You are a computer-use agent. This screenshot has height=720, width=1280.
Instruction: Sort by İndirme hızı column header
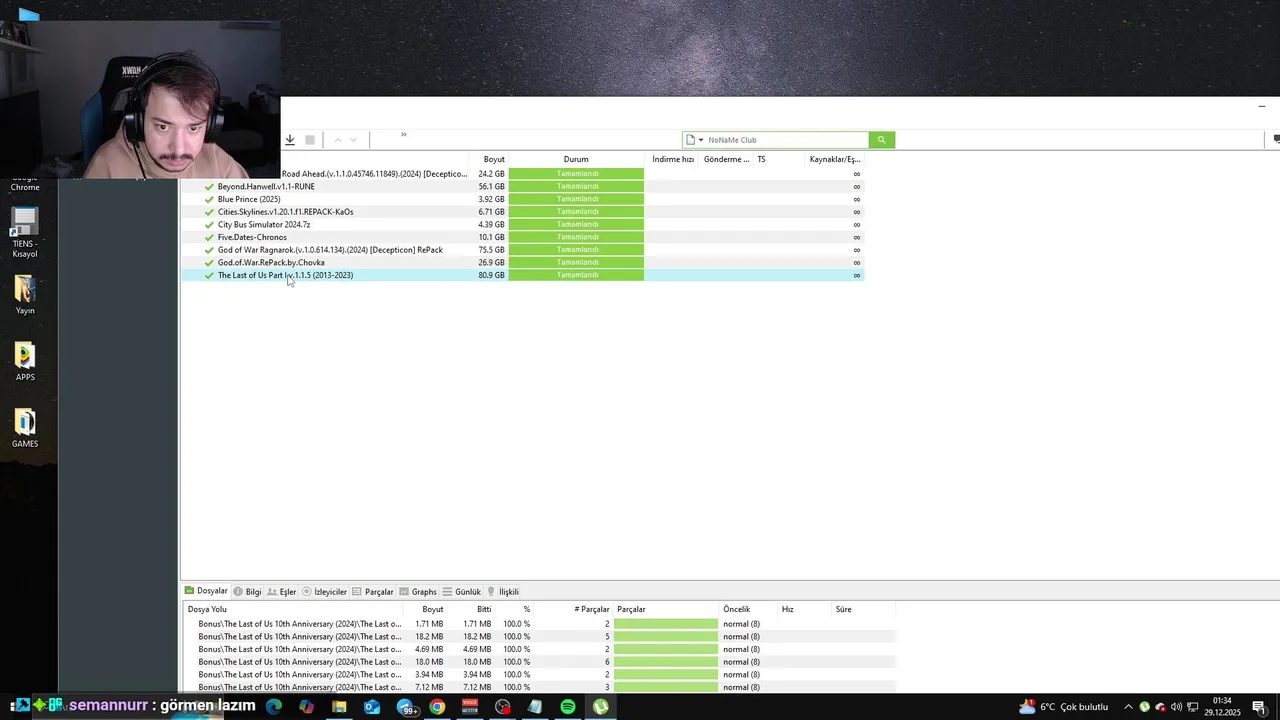tap(672, 159)
